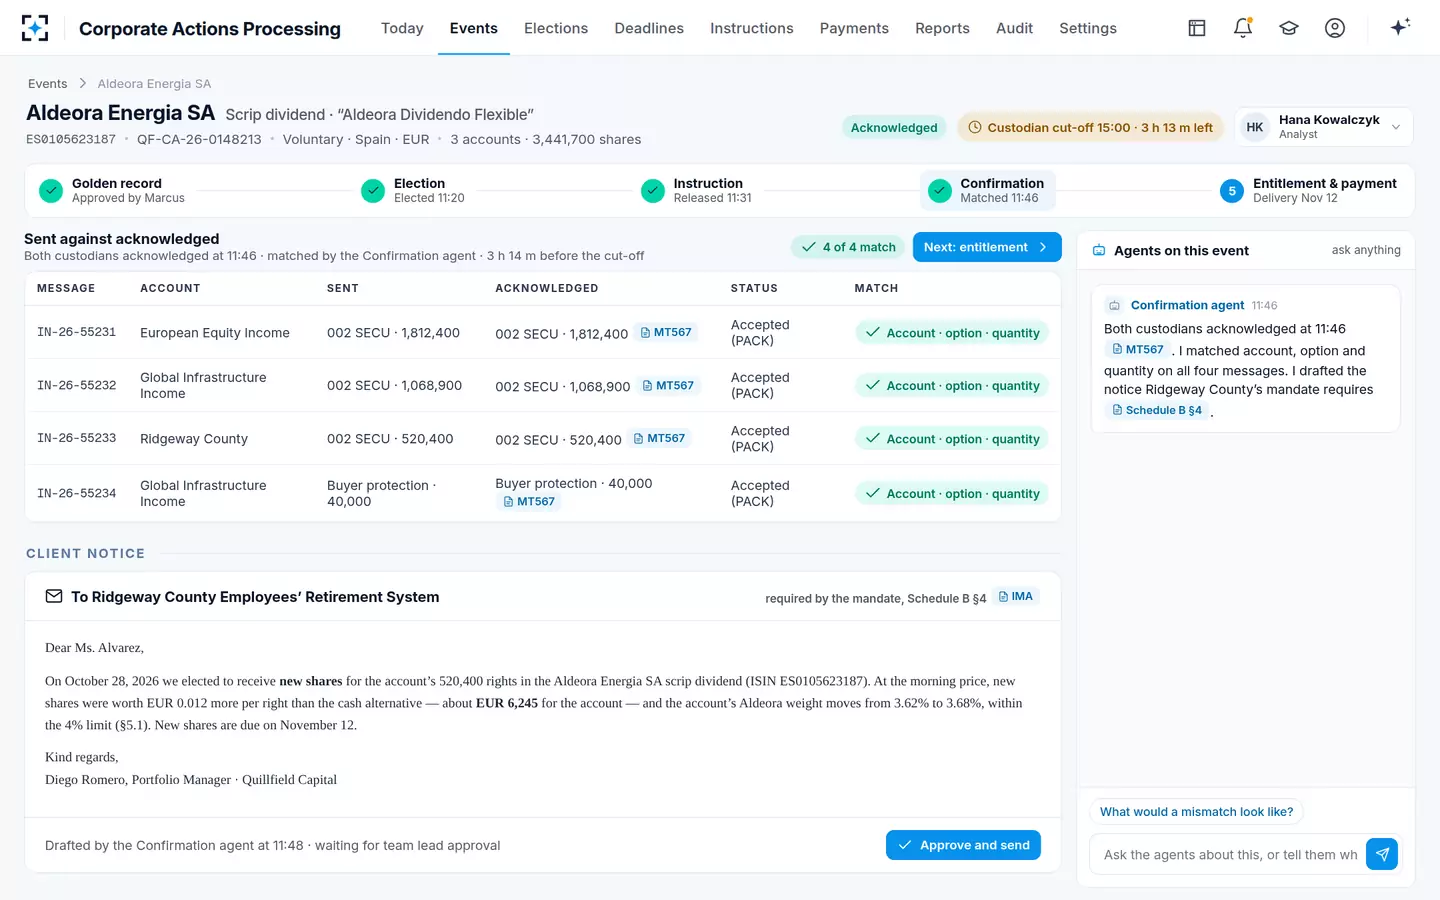1440x900 pixels.
Task: Click the Instruction step checkmark
Action: coord(653,191)
